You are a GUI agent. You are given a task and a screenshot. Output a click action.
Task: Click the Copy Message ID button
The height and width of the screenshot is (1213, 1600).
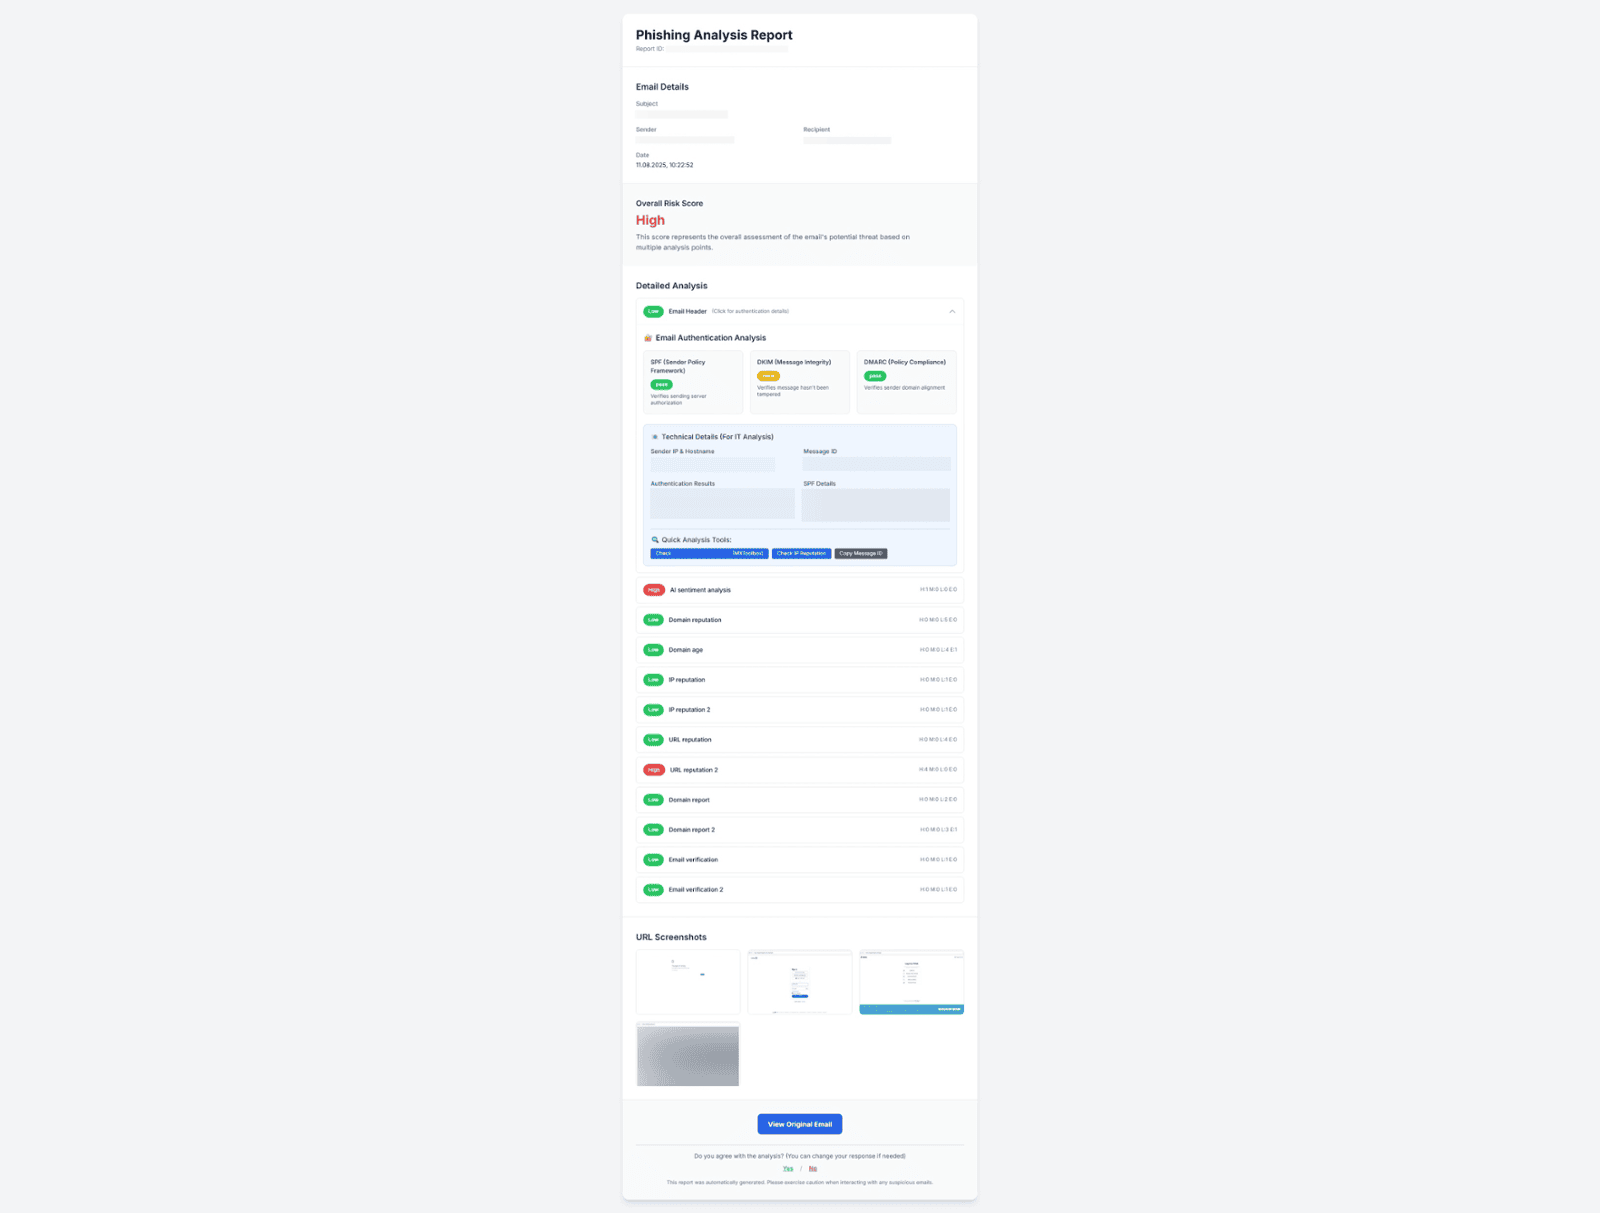pyautogui.click(x=860, y=553)
